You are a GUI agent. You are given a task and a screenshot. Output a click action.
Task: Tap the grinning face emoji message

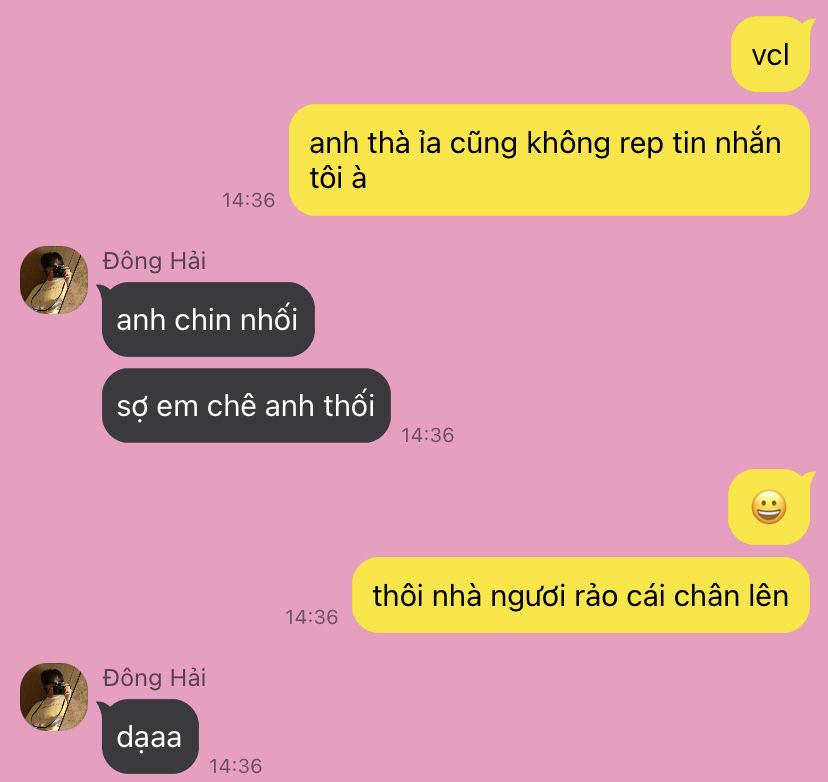coord(769,507)
